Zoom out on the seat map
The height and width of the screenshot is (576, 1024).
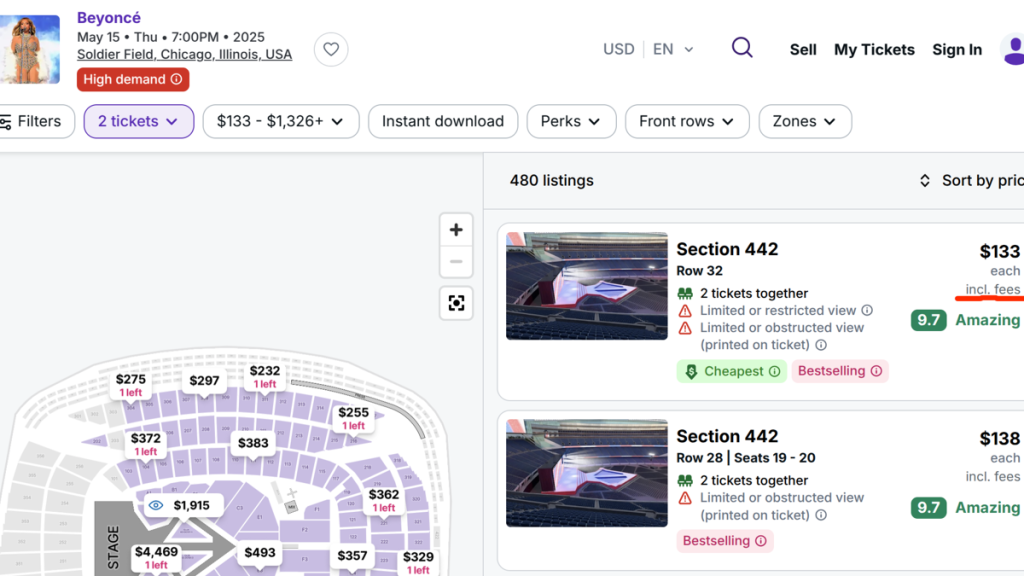tap(456, 262)
